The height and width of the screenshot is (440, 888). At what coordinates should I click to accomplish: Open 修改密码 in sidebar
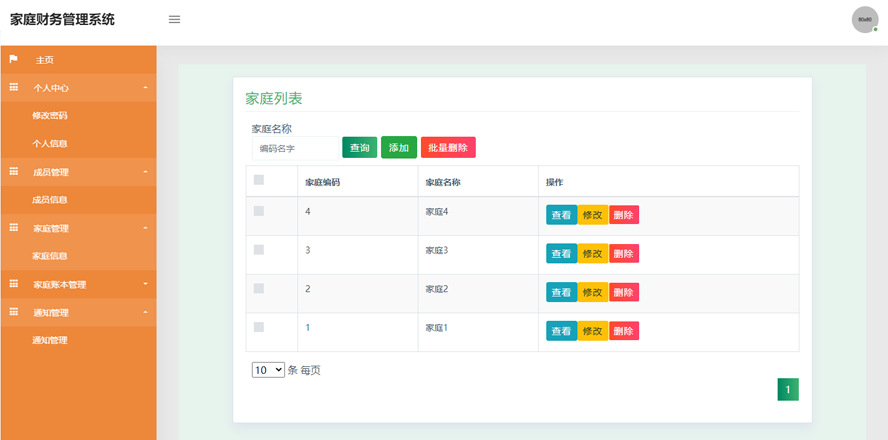(x=50, y=116)
